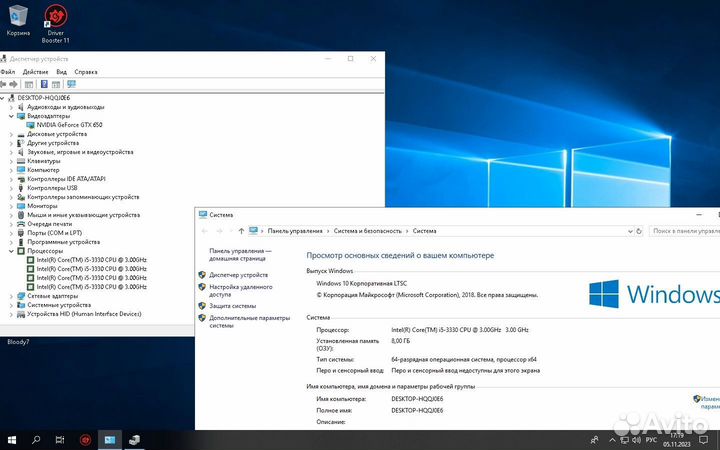720x450 pixels.
Task: Collapse the DESKTOP-HQQJ0E6 root node
Action: (x=3, y=98)
